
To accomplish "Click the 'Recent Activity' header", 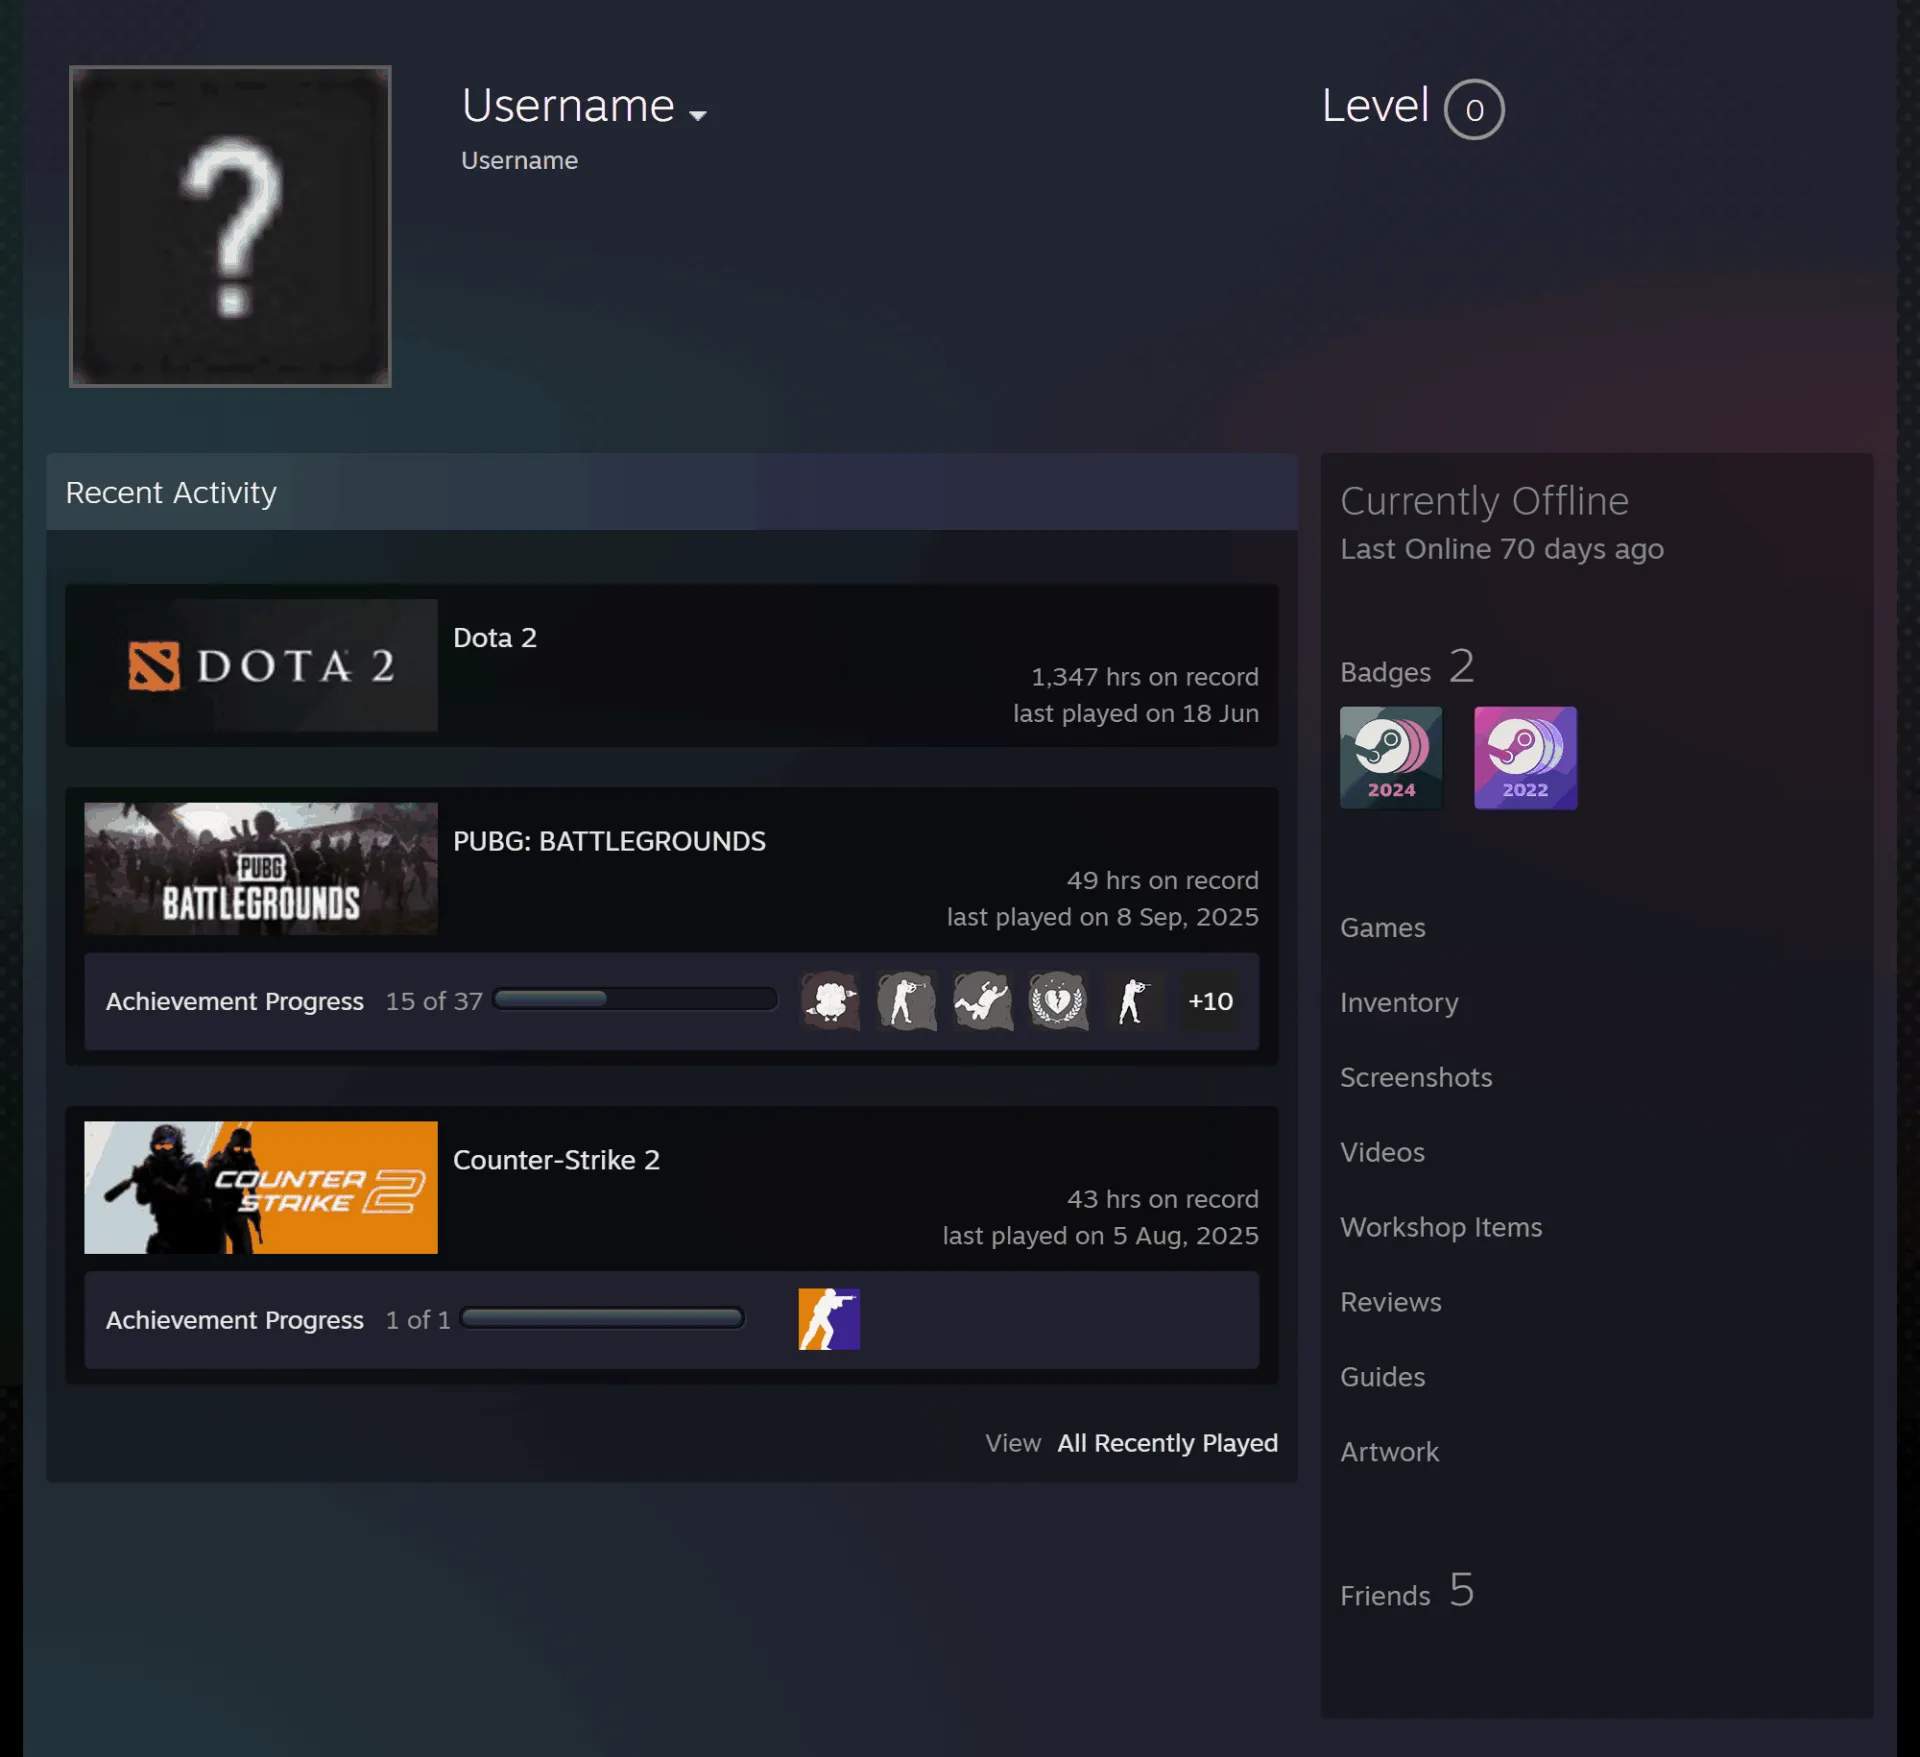I will [171, 493].
